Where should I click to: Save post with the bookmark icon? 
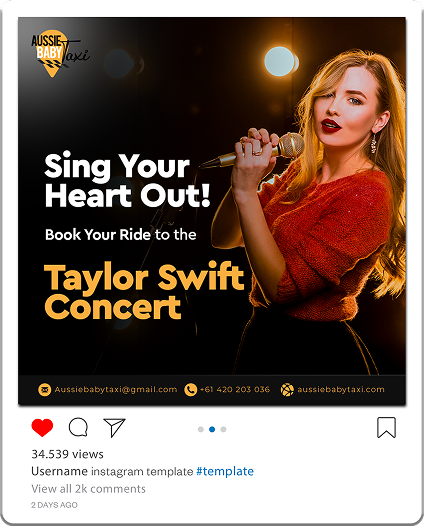point(386,427)
